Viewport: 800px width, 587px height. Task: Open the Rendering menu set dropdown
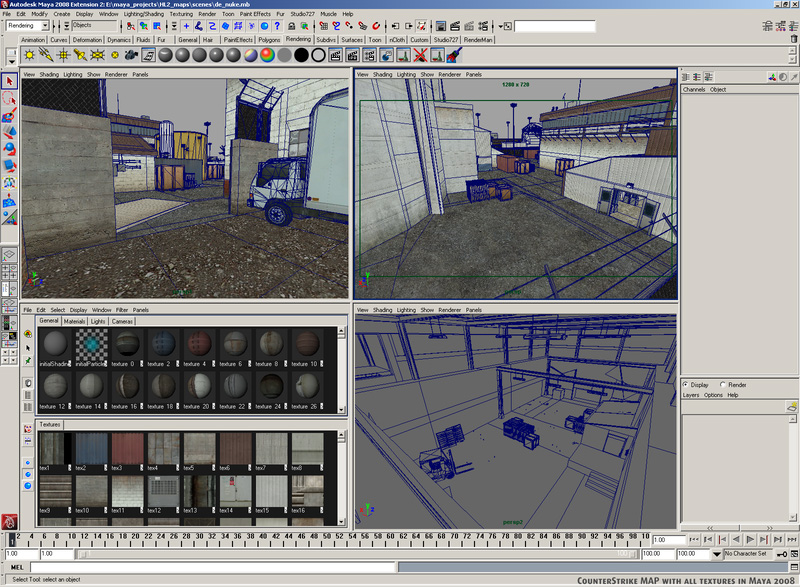45,25
